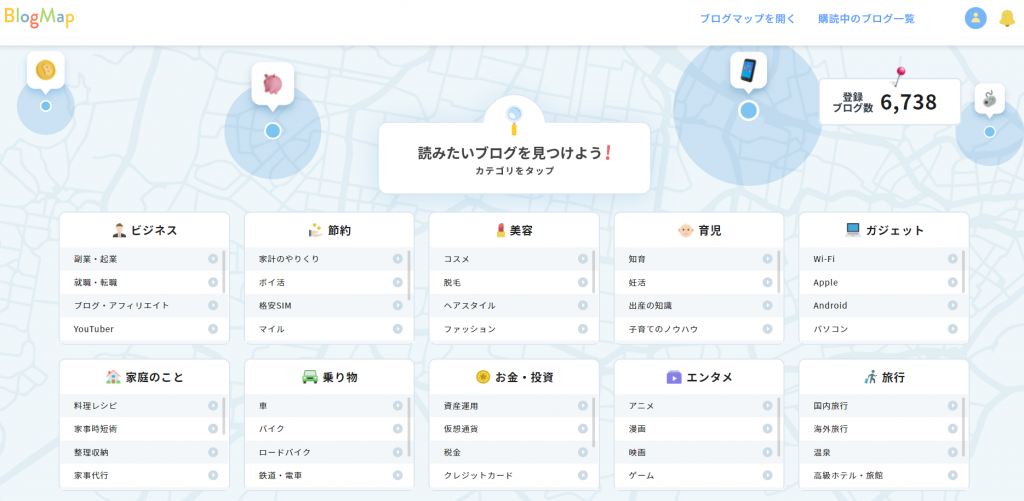Expand the コスメ row arrow
This screenshot has width=1024, height=501.
pos(583,259)
